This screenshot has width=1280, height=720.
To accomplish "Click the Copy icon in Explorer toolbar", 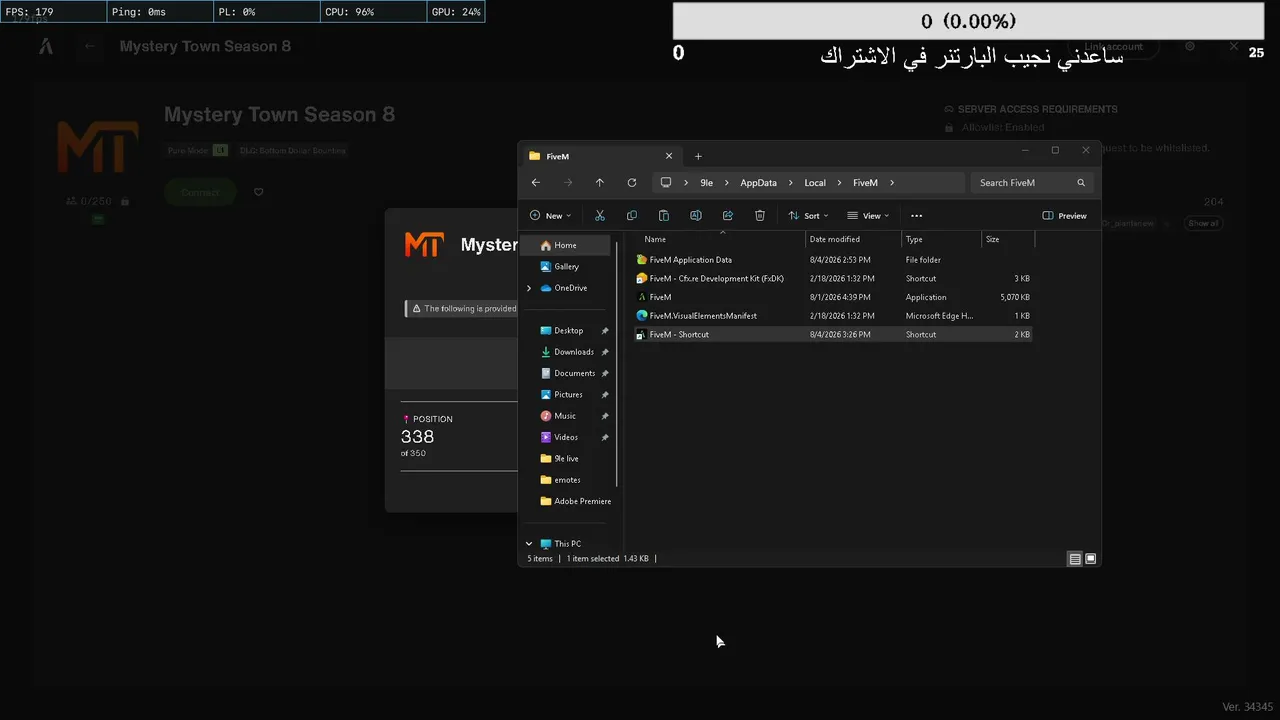I will [632, 216].
